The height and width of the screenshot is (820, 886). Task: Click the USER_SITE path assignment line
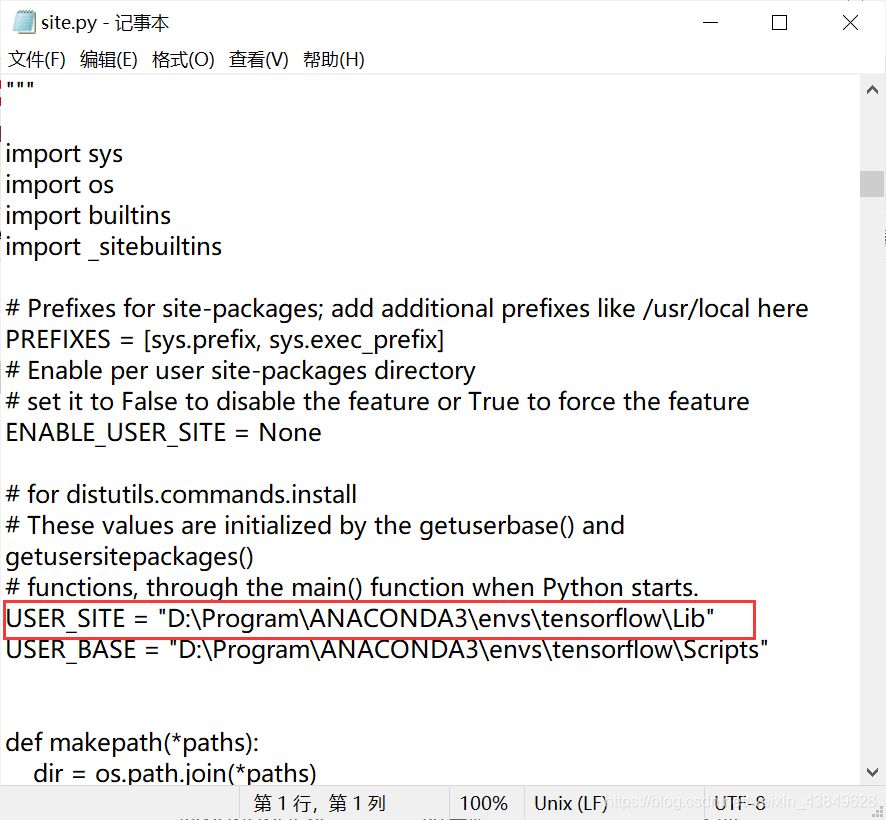pyautogui.click(x=360, y=619)
